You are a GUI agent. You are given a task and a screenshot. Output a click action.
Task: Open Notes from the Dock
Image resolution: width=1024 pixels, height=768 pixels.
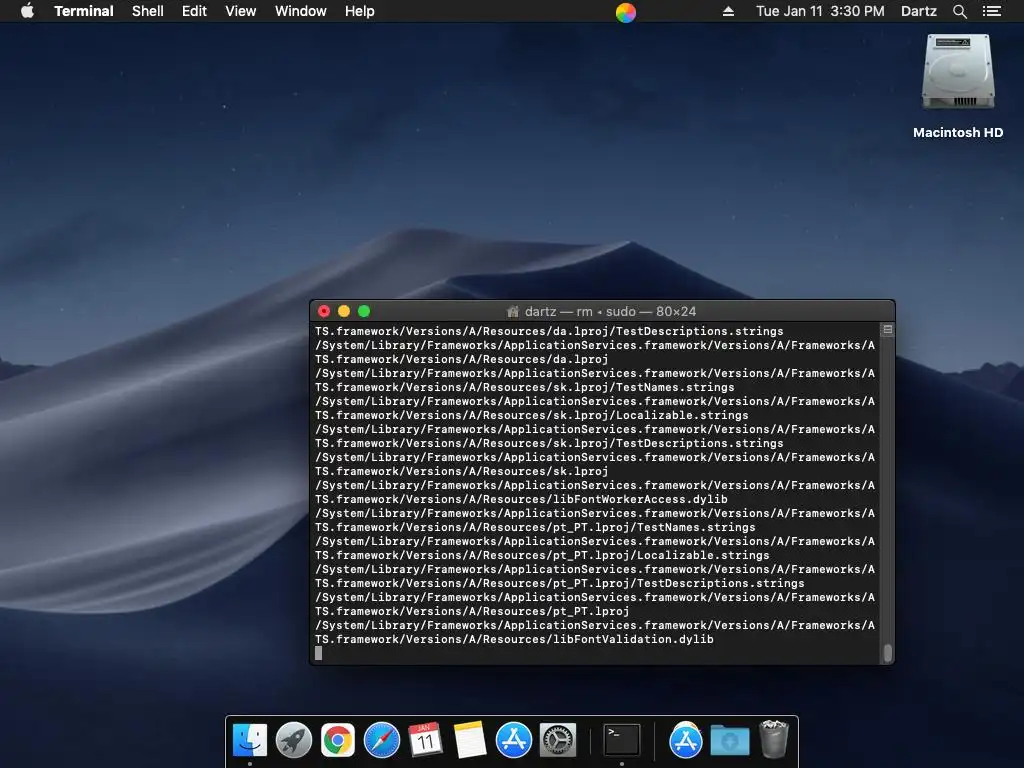(470, 740)
